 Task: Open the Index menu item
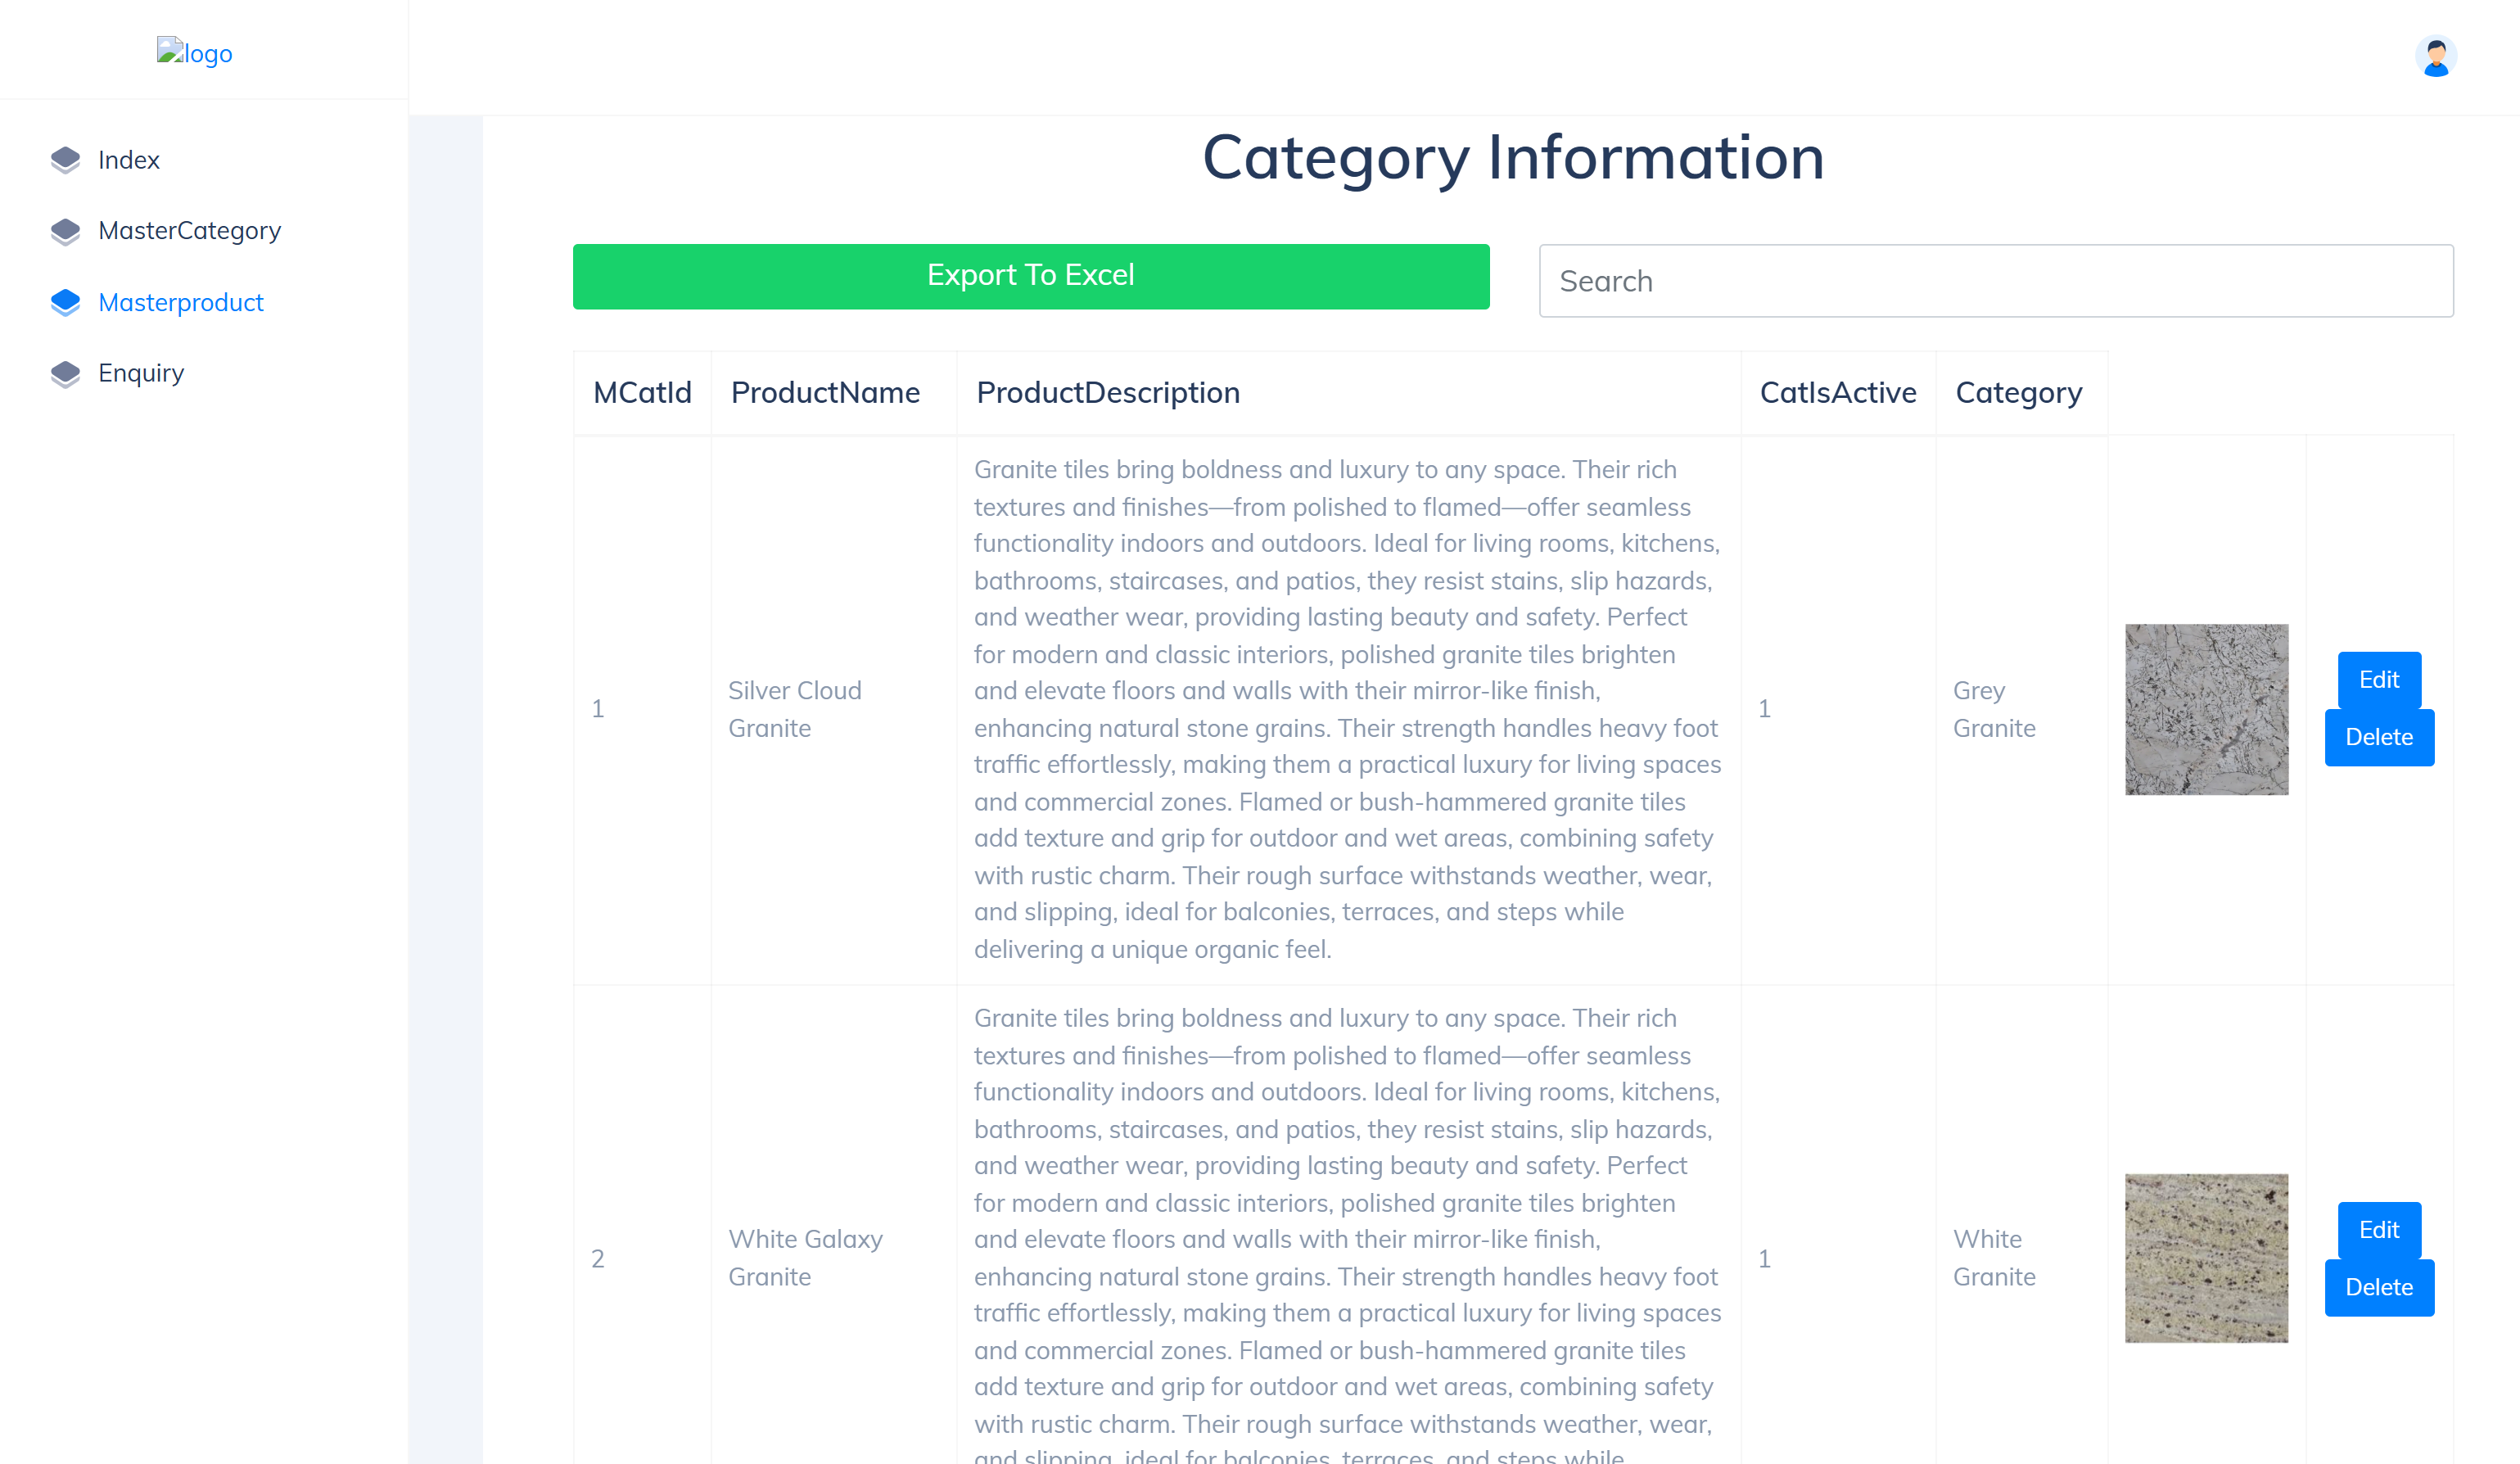coord(129,160)
